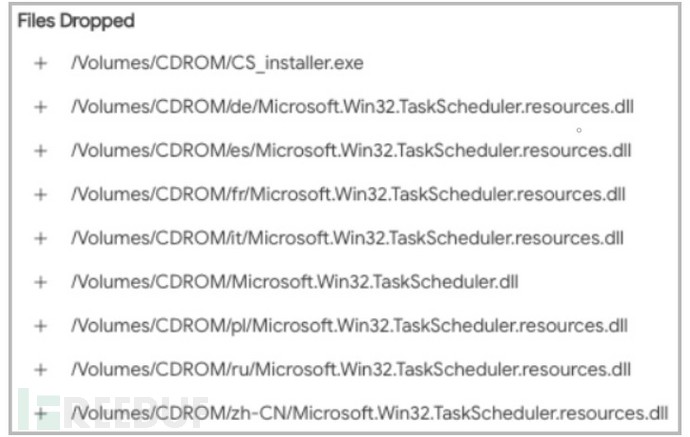The width and height of the screenshot is (690, 437).
Task: Expand the it TaskScheduler.resources.dll plus icon
Action: tap(41, 238)
